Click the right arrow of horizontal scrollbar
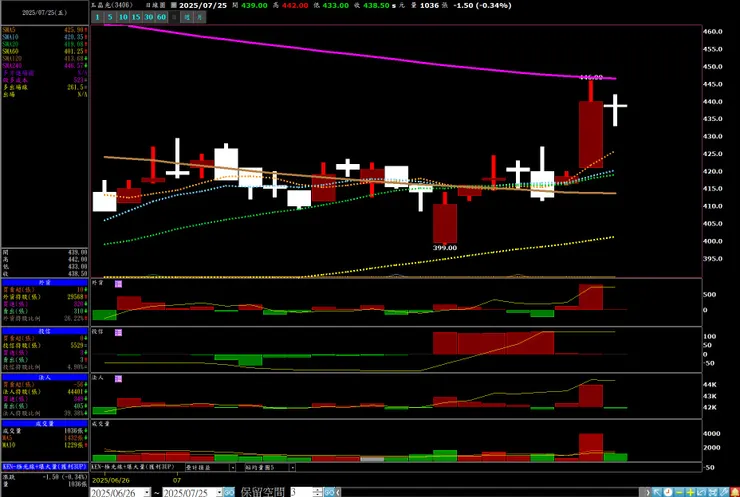The image size is (740, 497). point(648,492)
